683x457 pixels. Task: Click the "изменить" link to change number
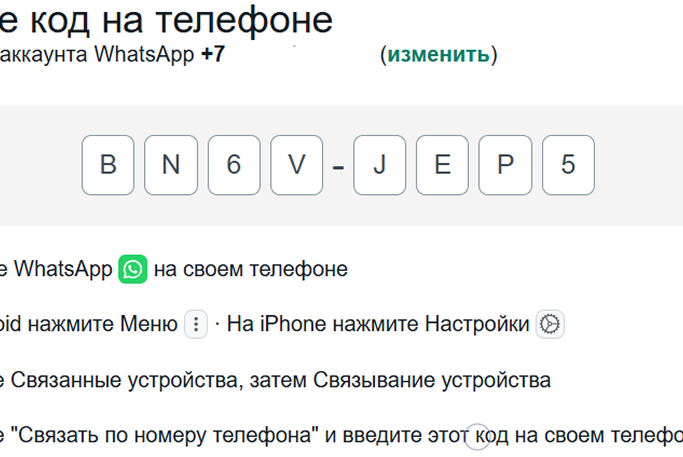click(x=439, y=54)
